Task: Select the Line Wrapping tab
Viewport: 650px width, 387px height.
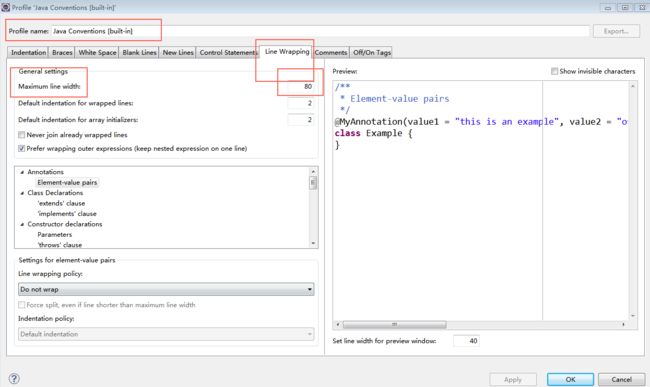Action: coord(287,51)
